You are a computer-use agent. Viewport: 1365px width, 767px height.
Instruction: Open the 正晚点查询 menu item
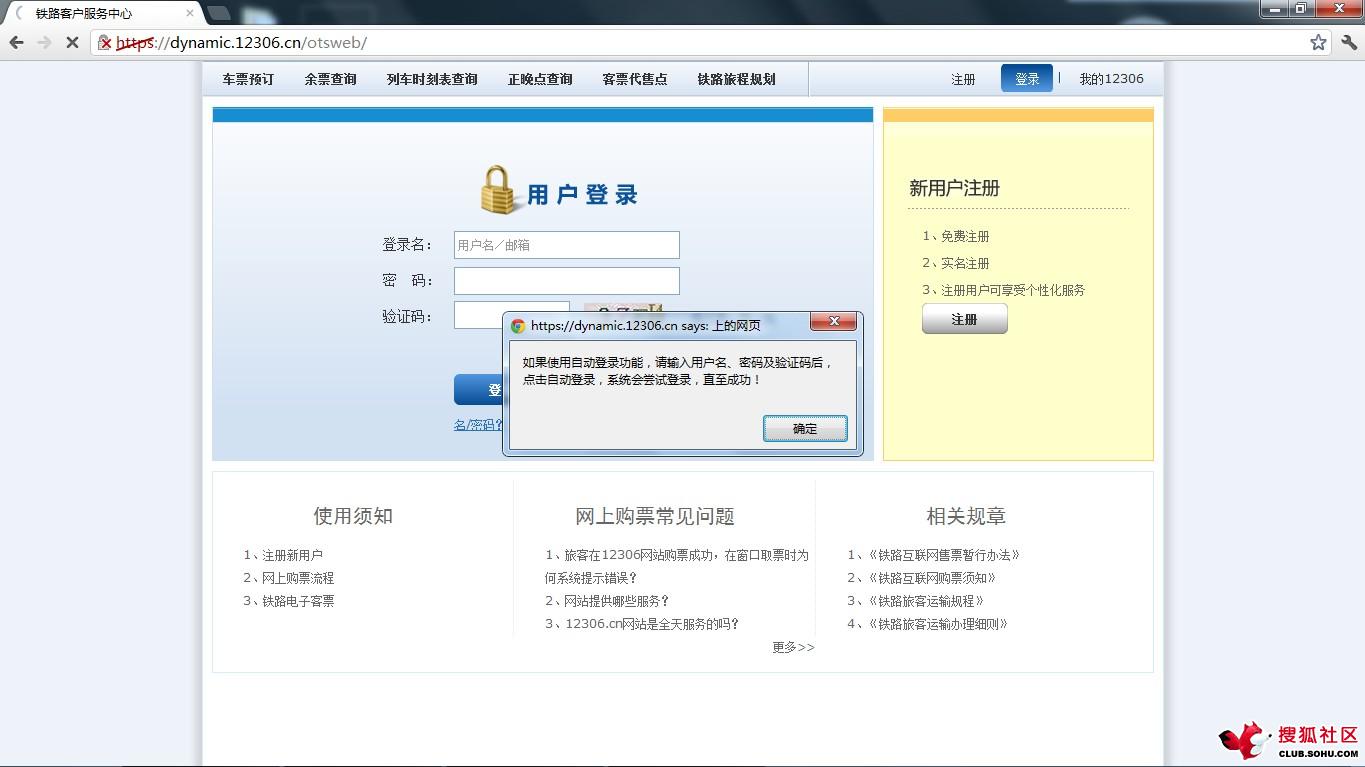click(x=540, y=79)
